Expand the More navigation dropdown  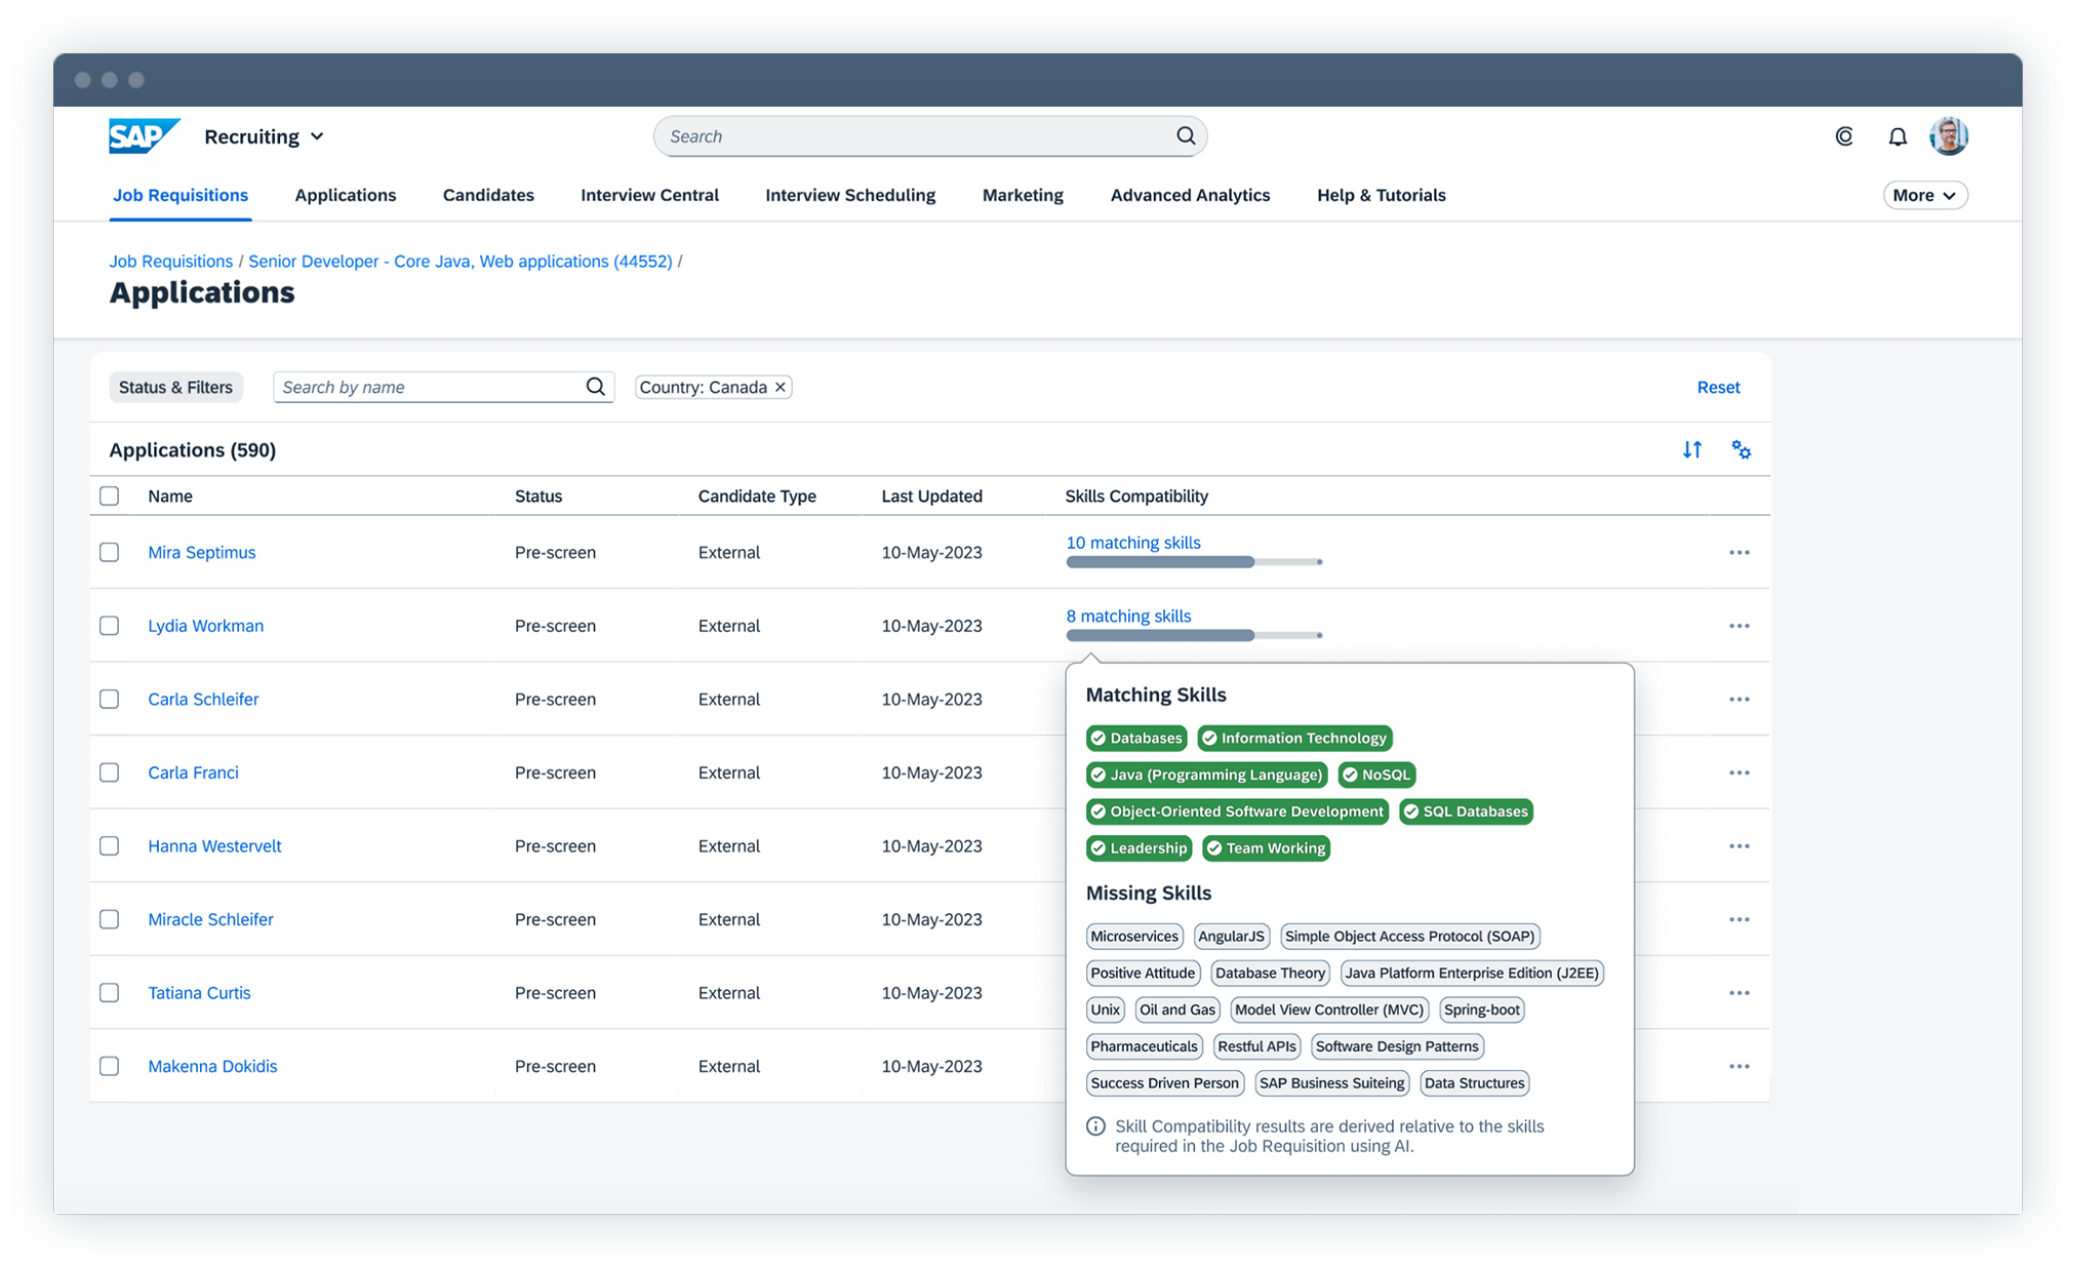(x=1924, y=195)
